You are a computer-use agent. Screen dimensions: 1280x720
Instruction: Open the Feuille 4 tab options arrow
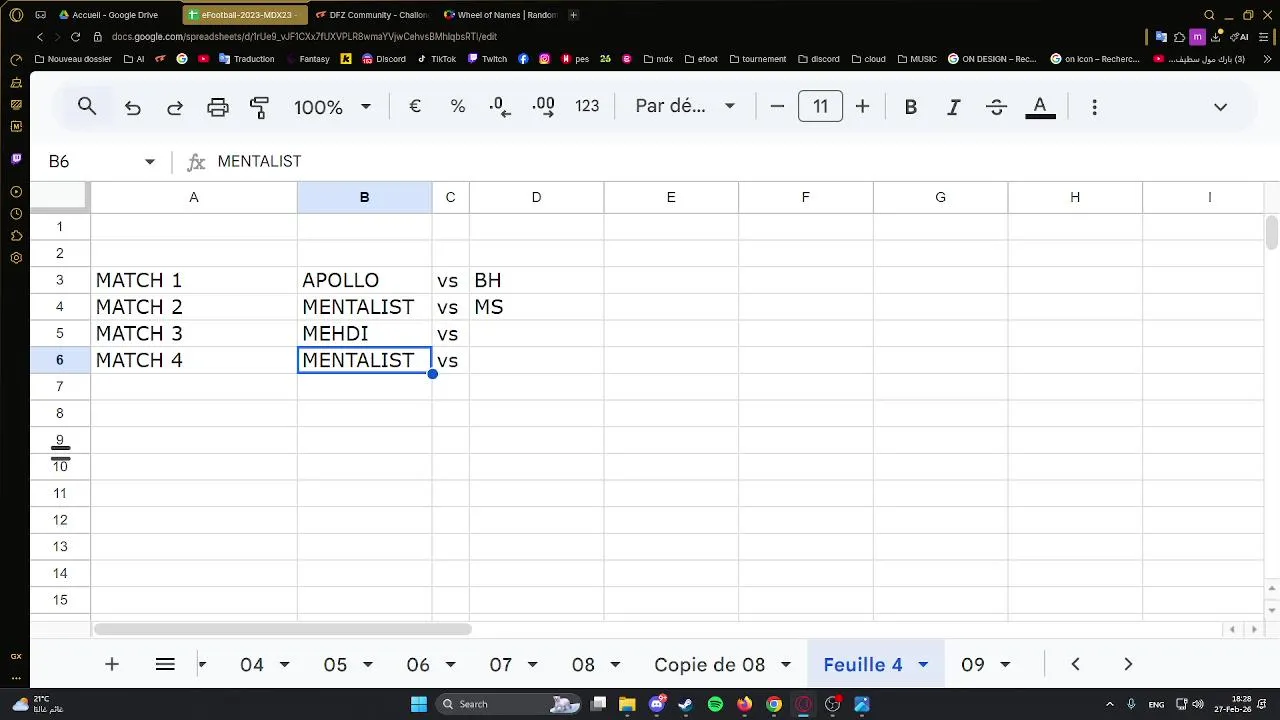(923, 665)
